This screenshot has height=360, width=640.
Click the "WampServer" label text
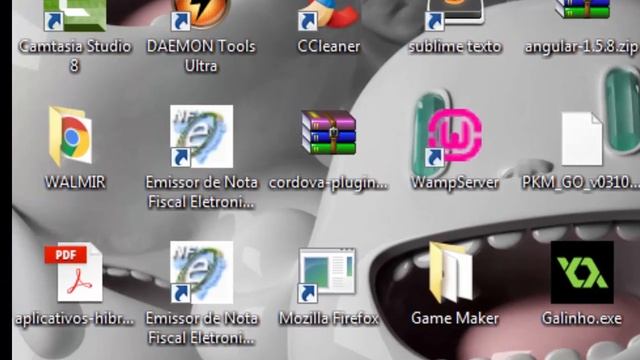pyautogui.click(x=455, y=183)
